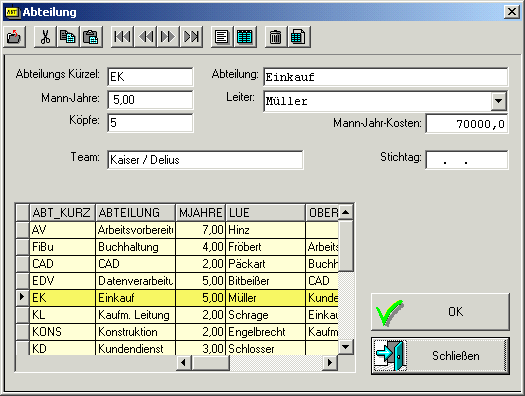Click the Konstruktion cell
This screenshot has width=525, height=396.
coord(135,332)
